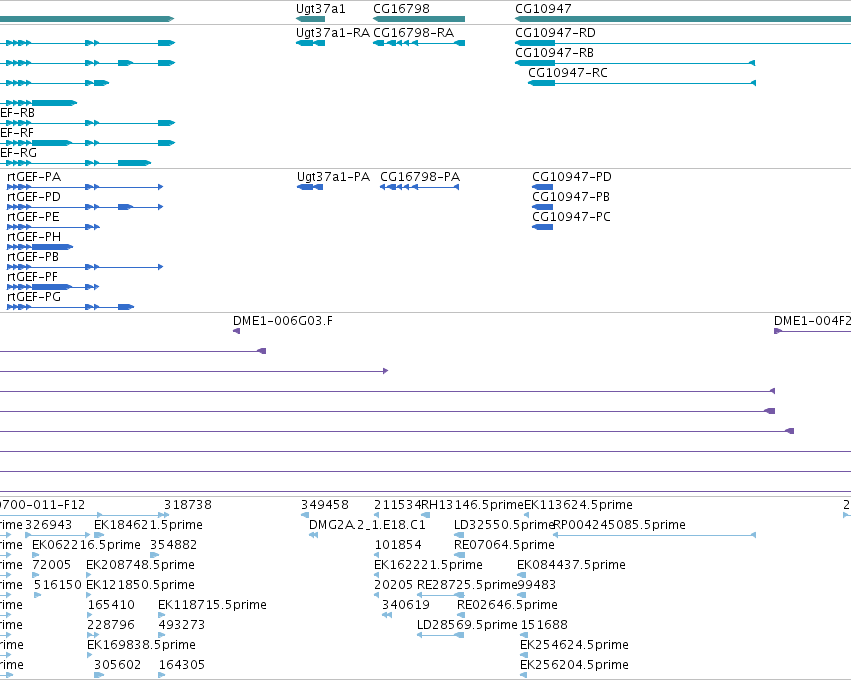The image size is (851, 680).
Task: Click the EK062216.5prime label
Action: pyautogui.click(x=86, y=545)
